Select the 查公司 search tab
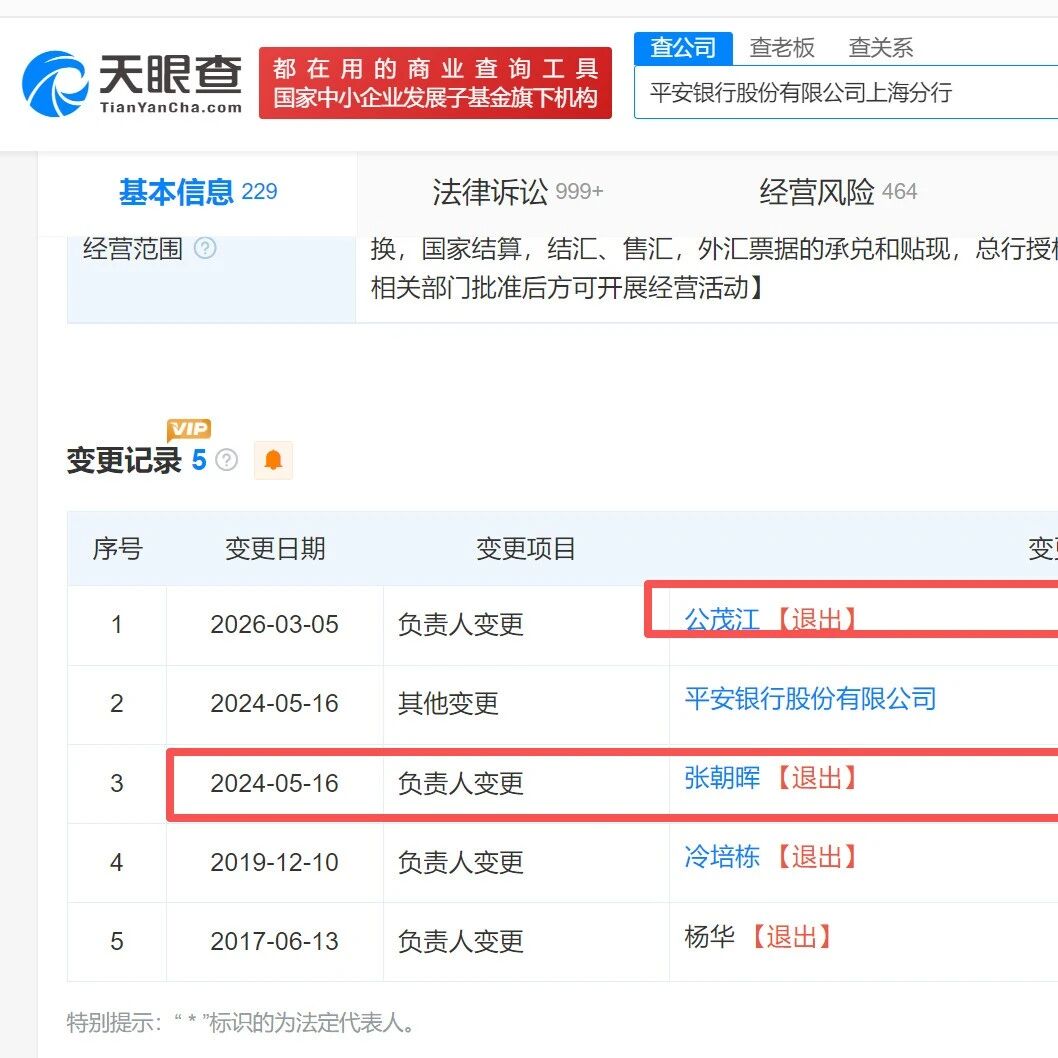Image resolution: width=1058 pixels, height=1058 pixels. point(683,48)
